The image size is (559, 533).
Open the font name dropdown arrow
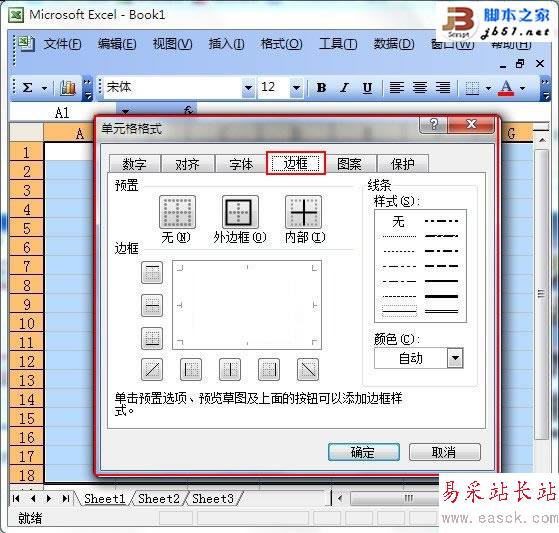[x=248, y=88]
